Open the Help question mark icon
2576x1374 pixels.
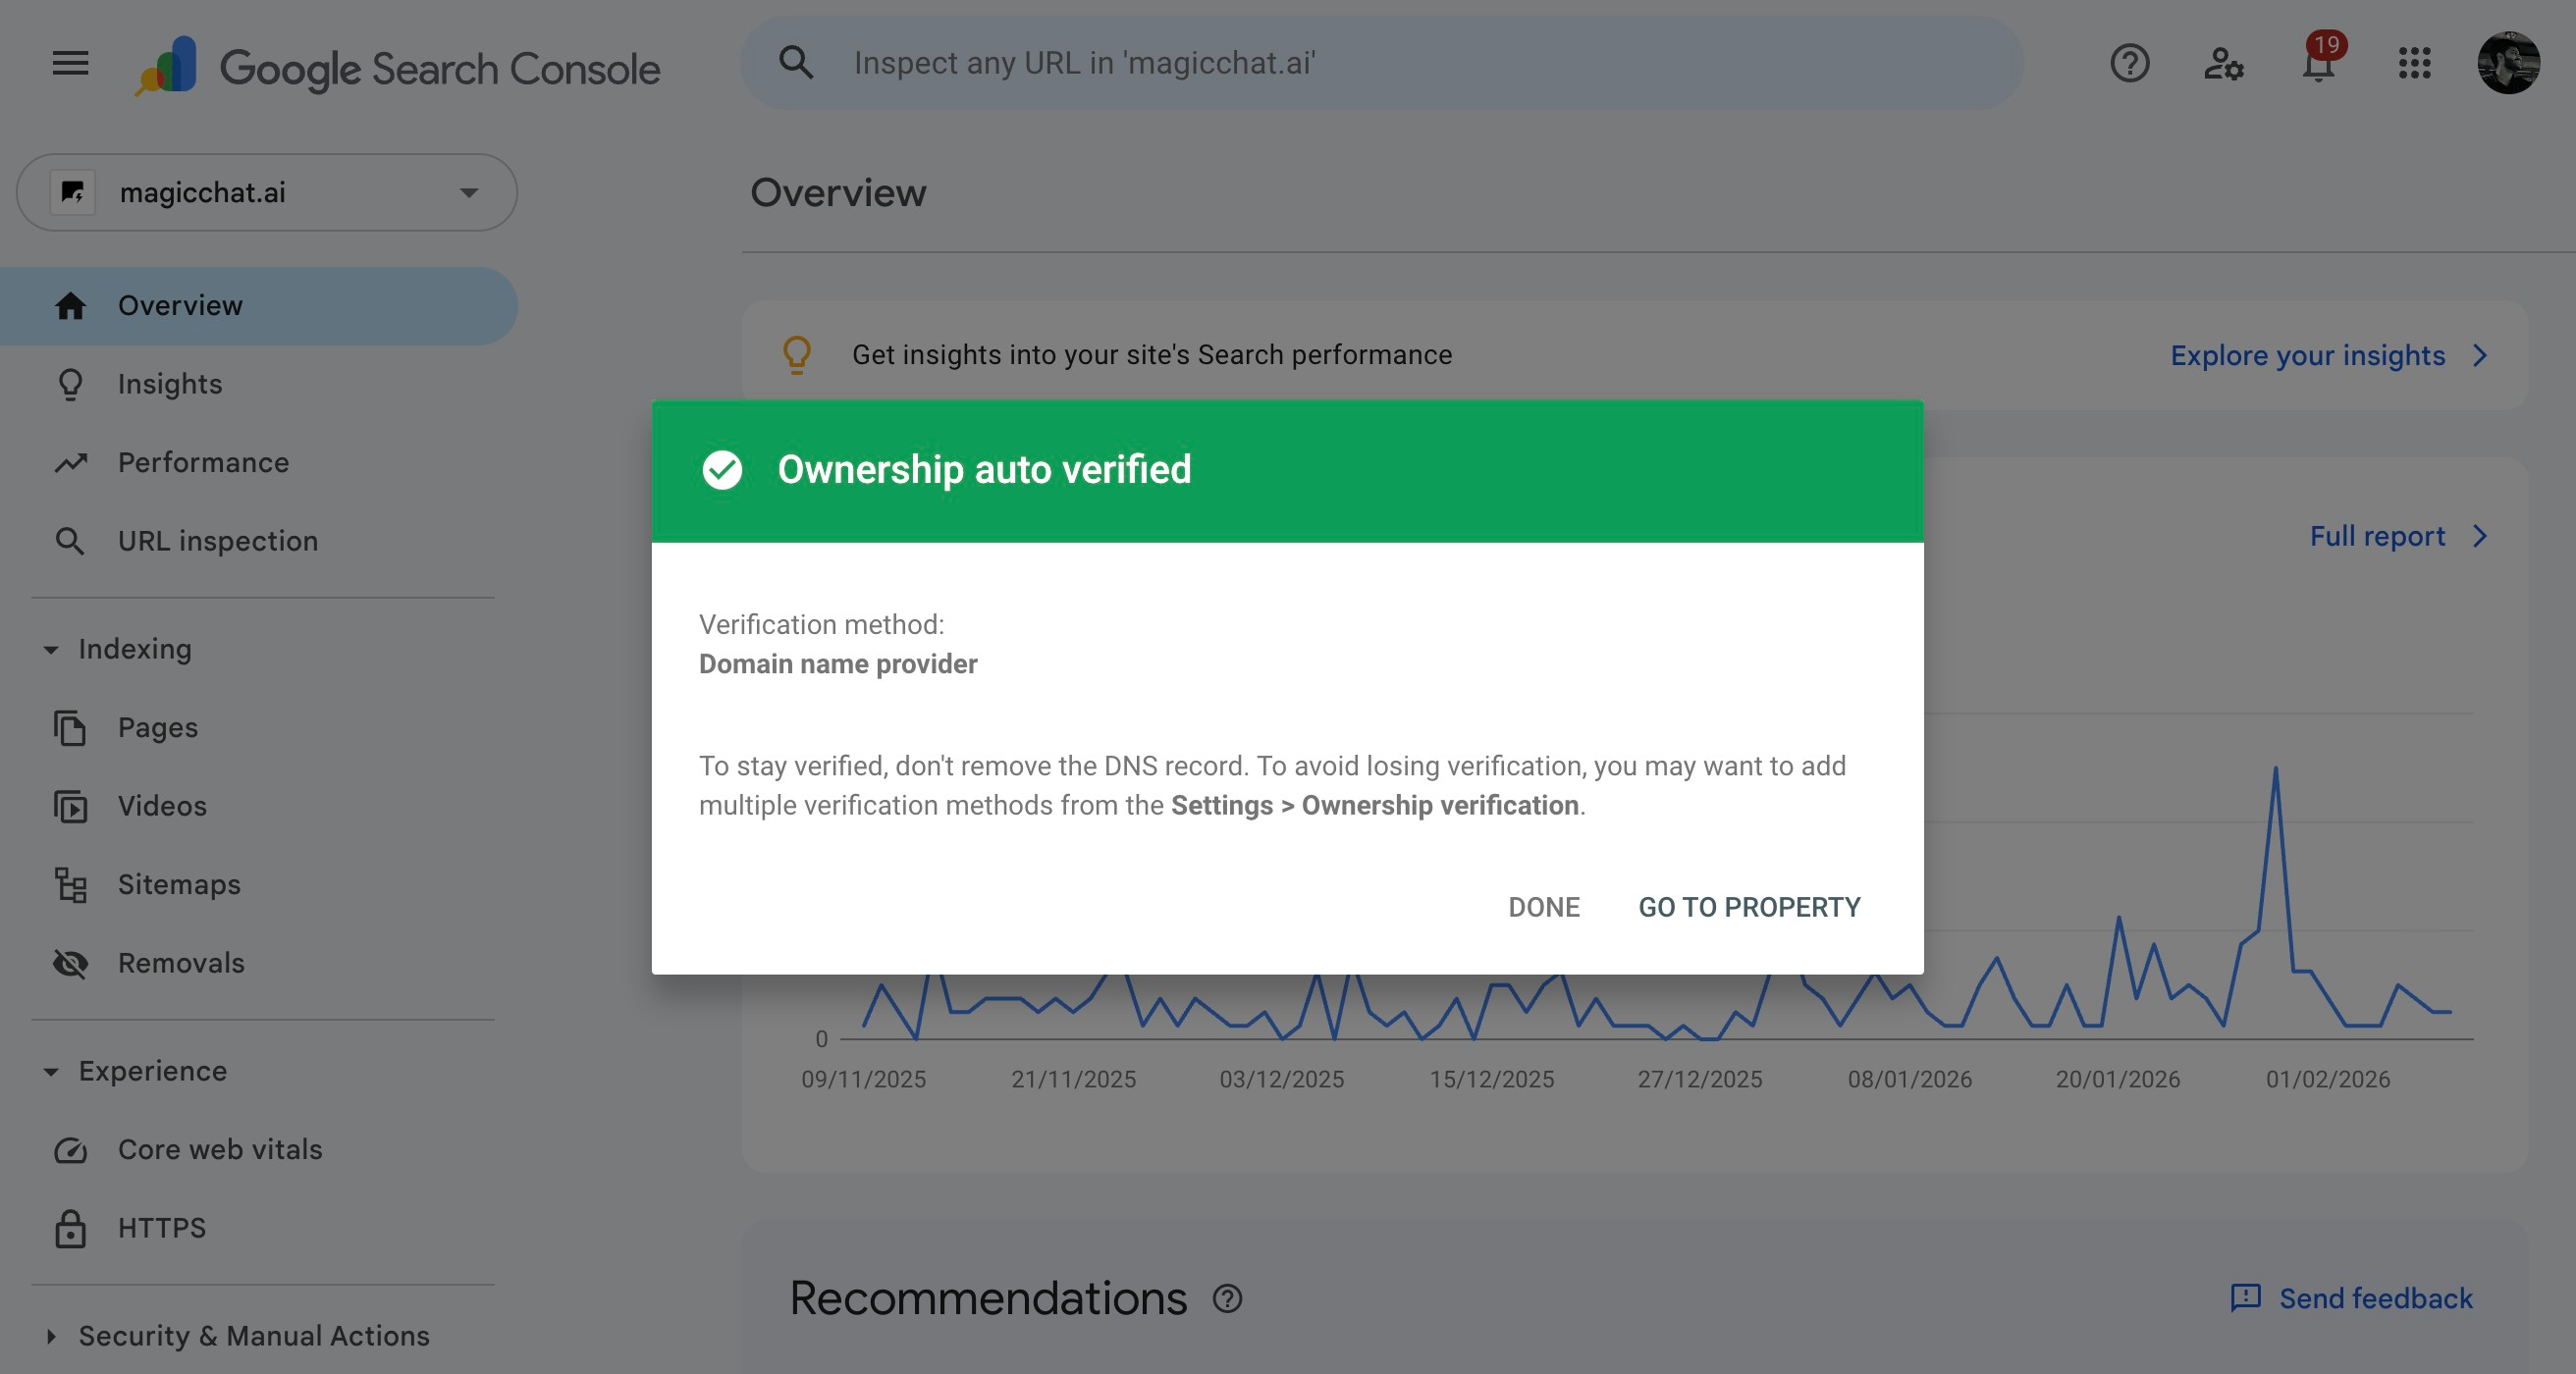point(2129,63)
